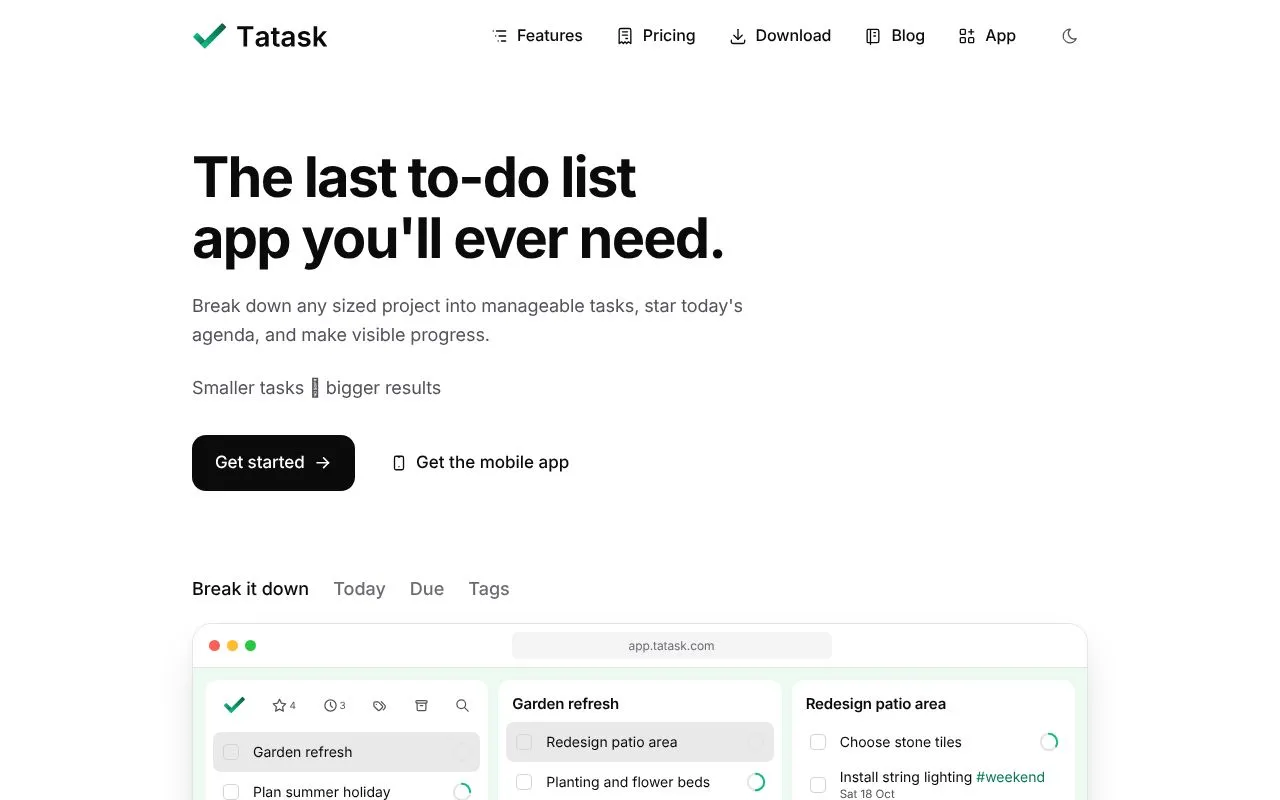The image size is (1280, 800).
Task: Click the green checkmark logo in app preview
Action: point(235,705)
